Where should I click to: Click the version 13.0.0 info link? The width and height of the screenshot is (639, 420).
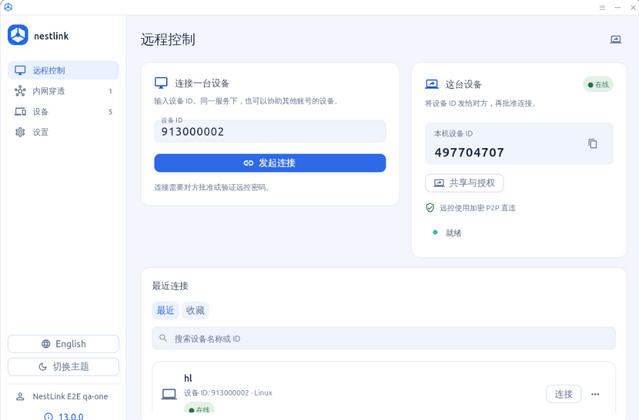click(64, 416)
